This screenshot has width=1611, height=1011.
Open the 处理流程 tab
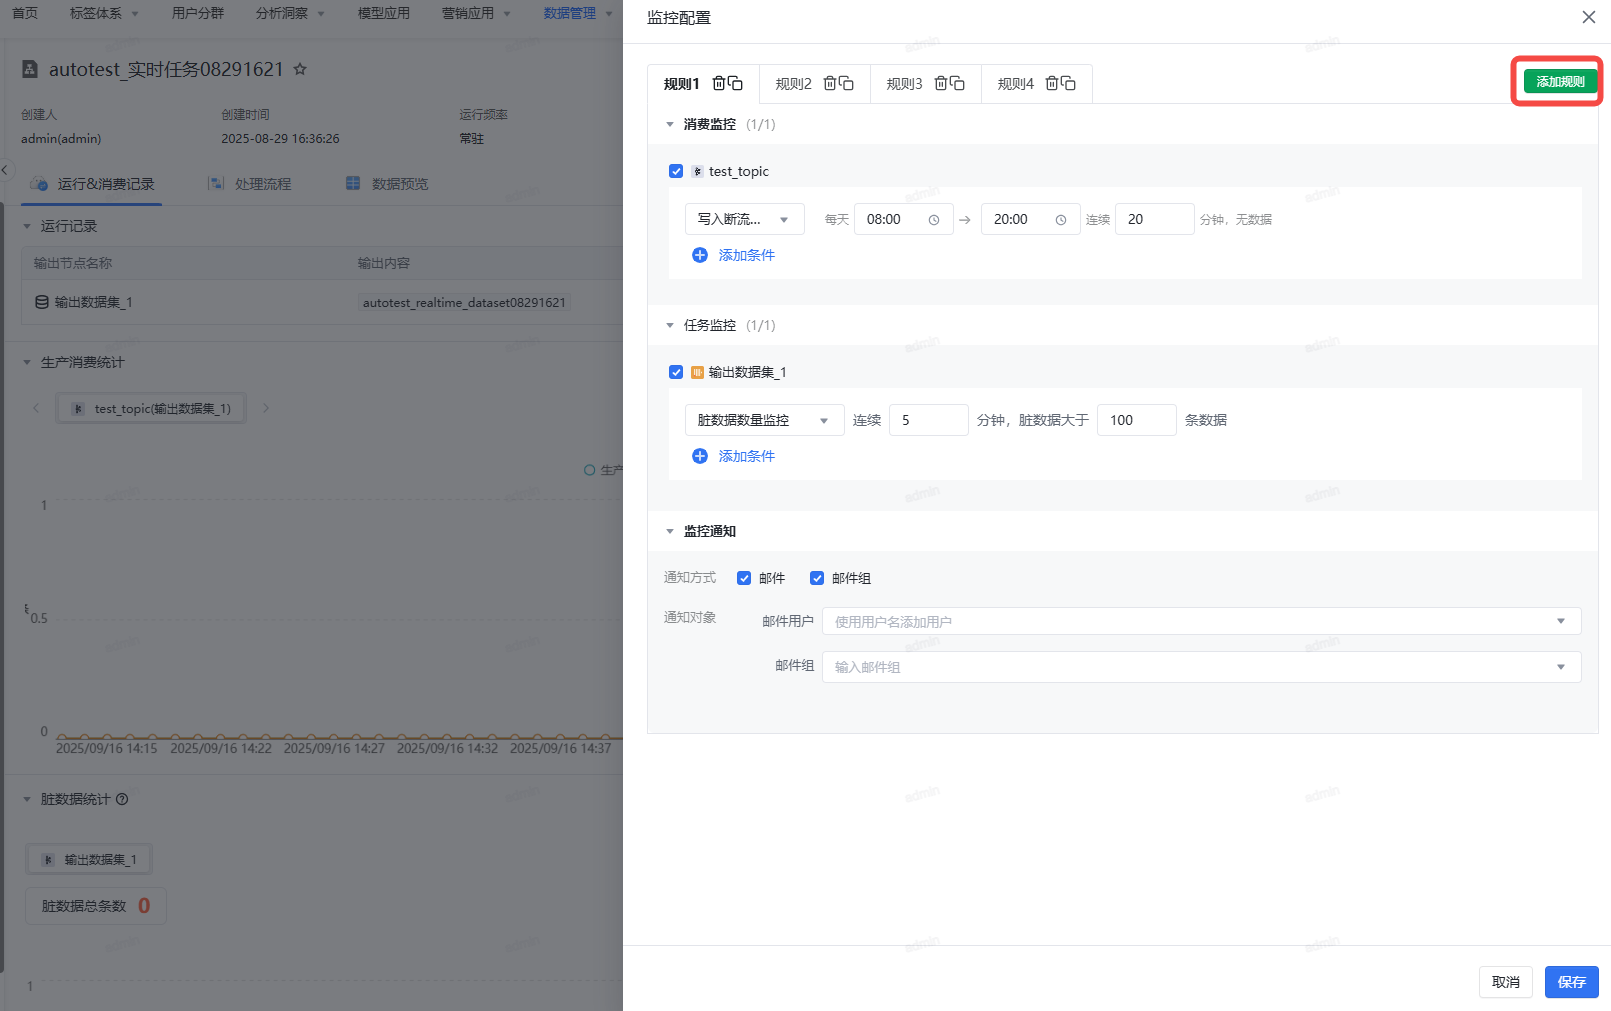[x=250, y=184]
